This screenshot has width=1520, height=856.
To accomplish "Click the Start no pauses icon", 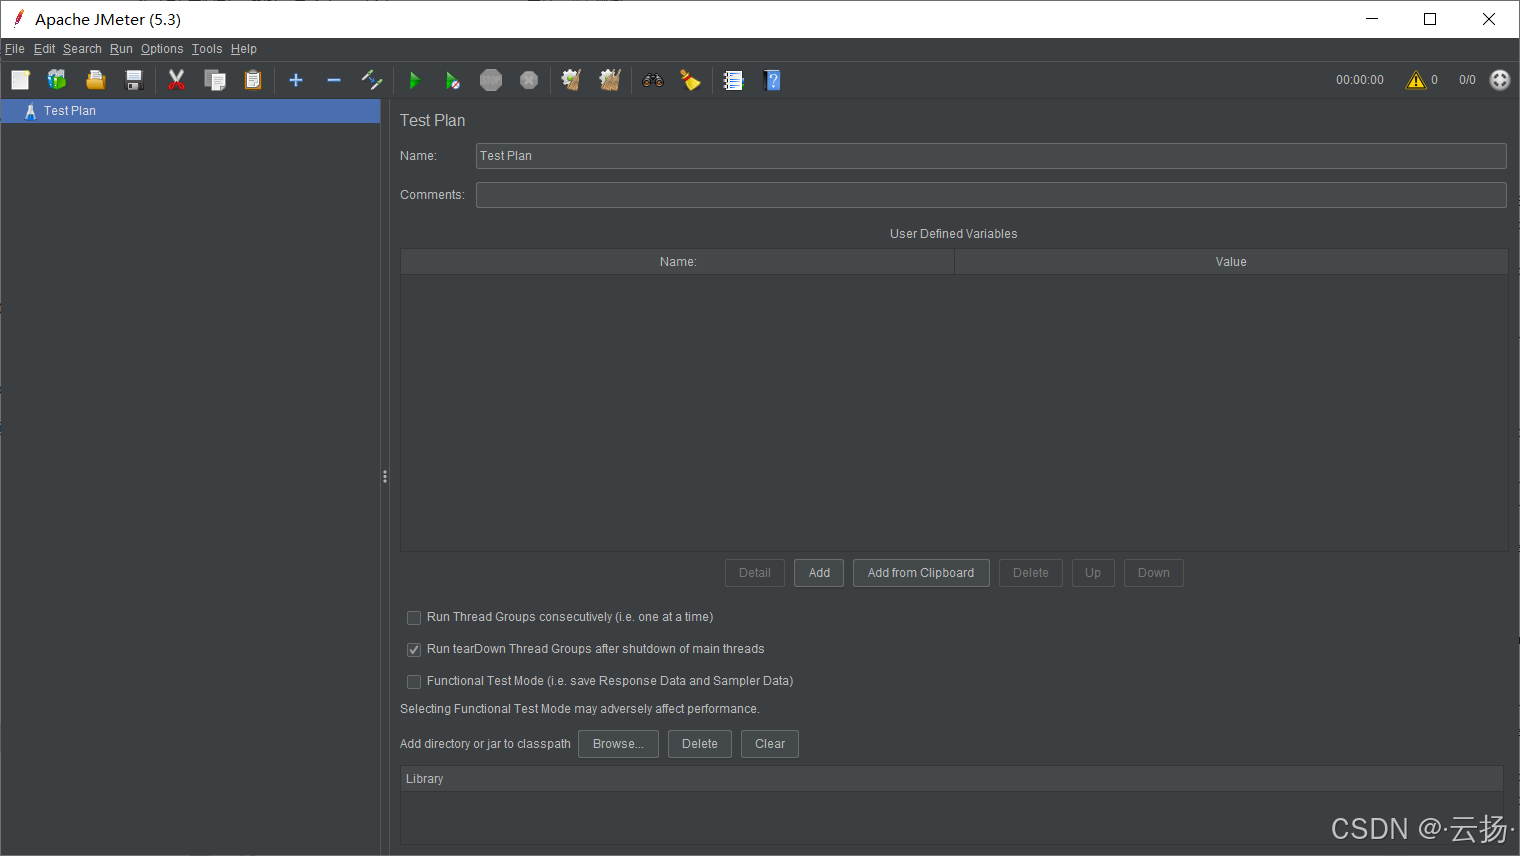I will coord(453,80).
